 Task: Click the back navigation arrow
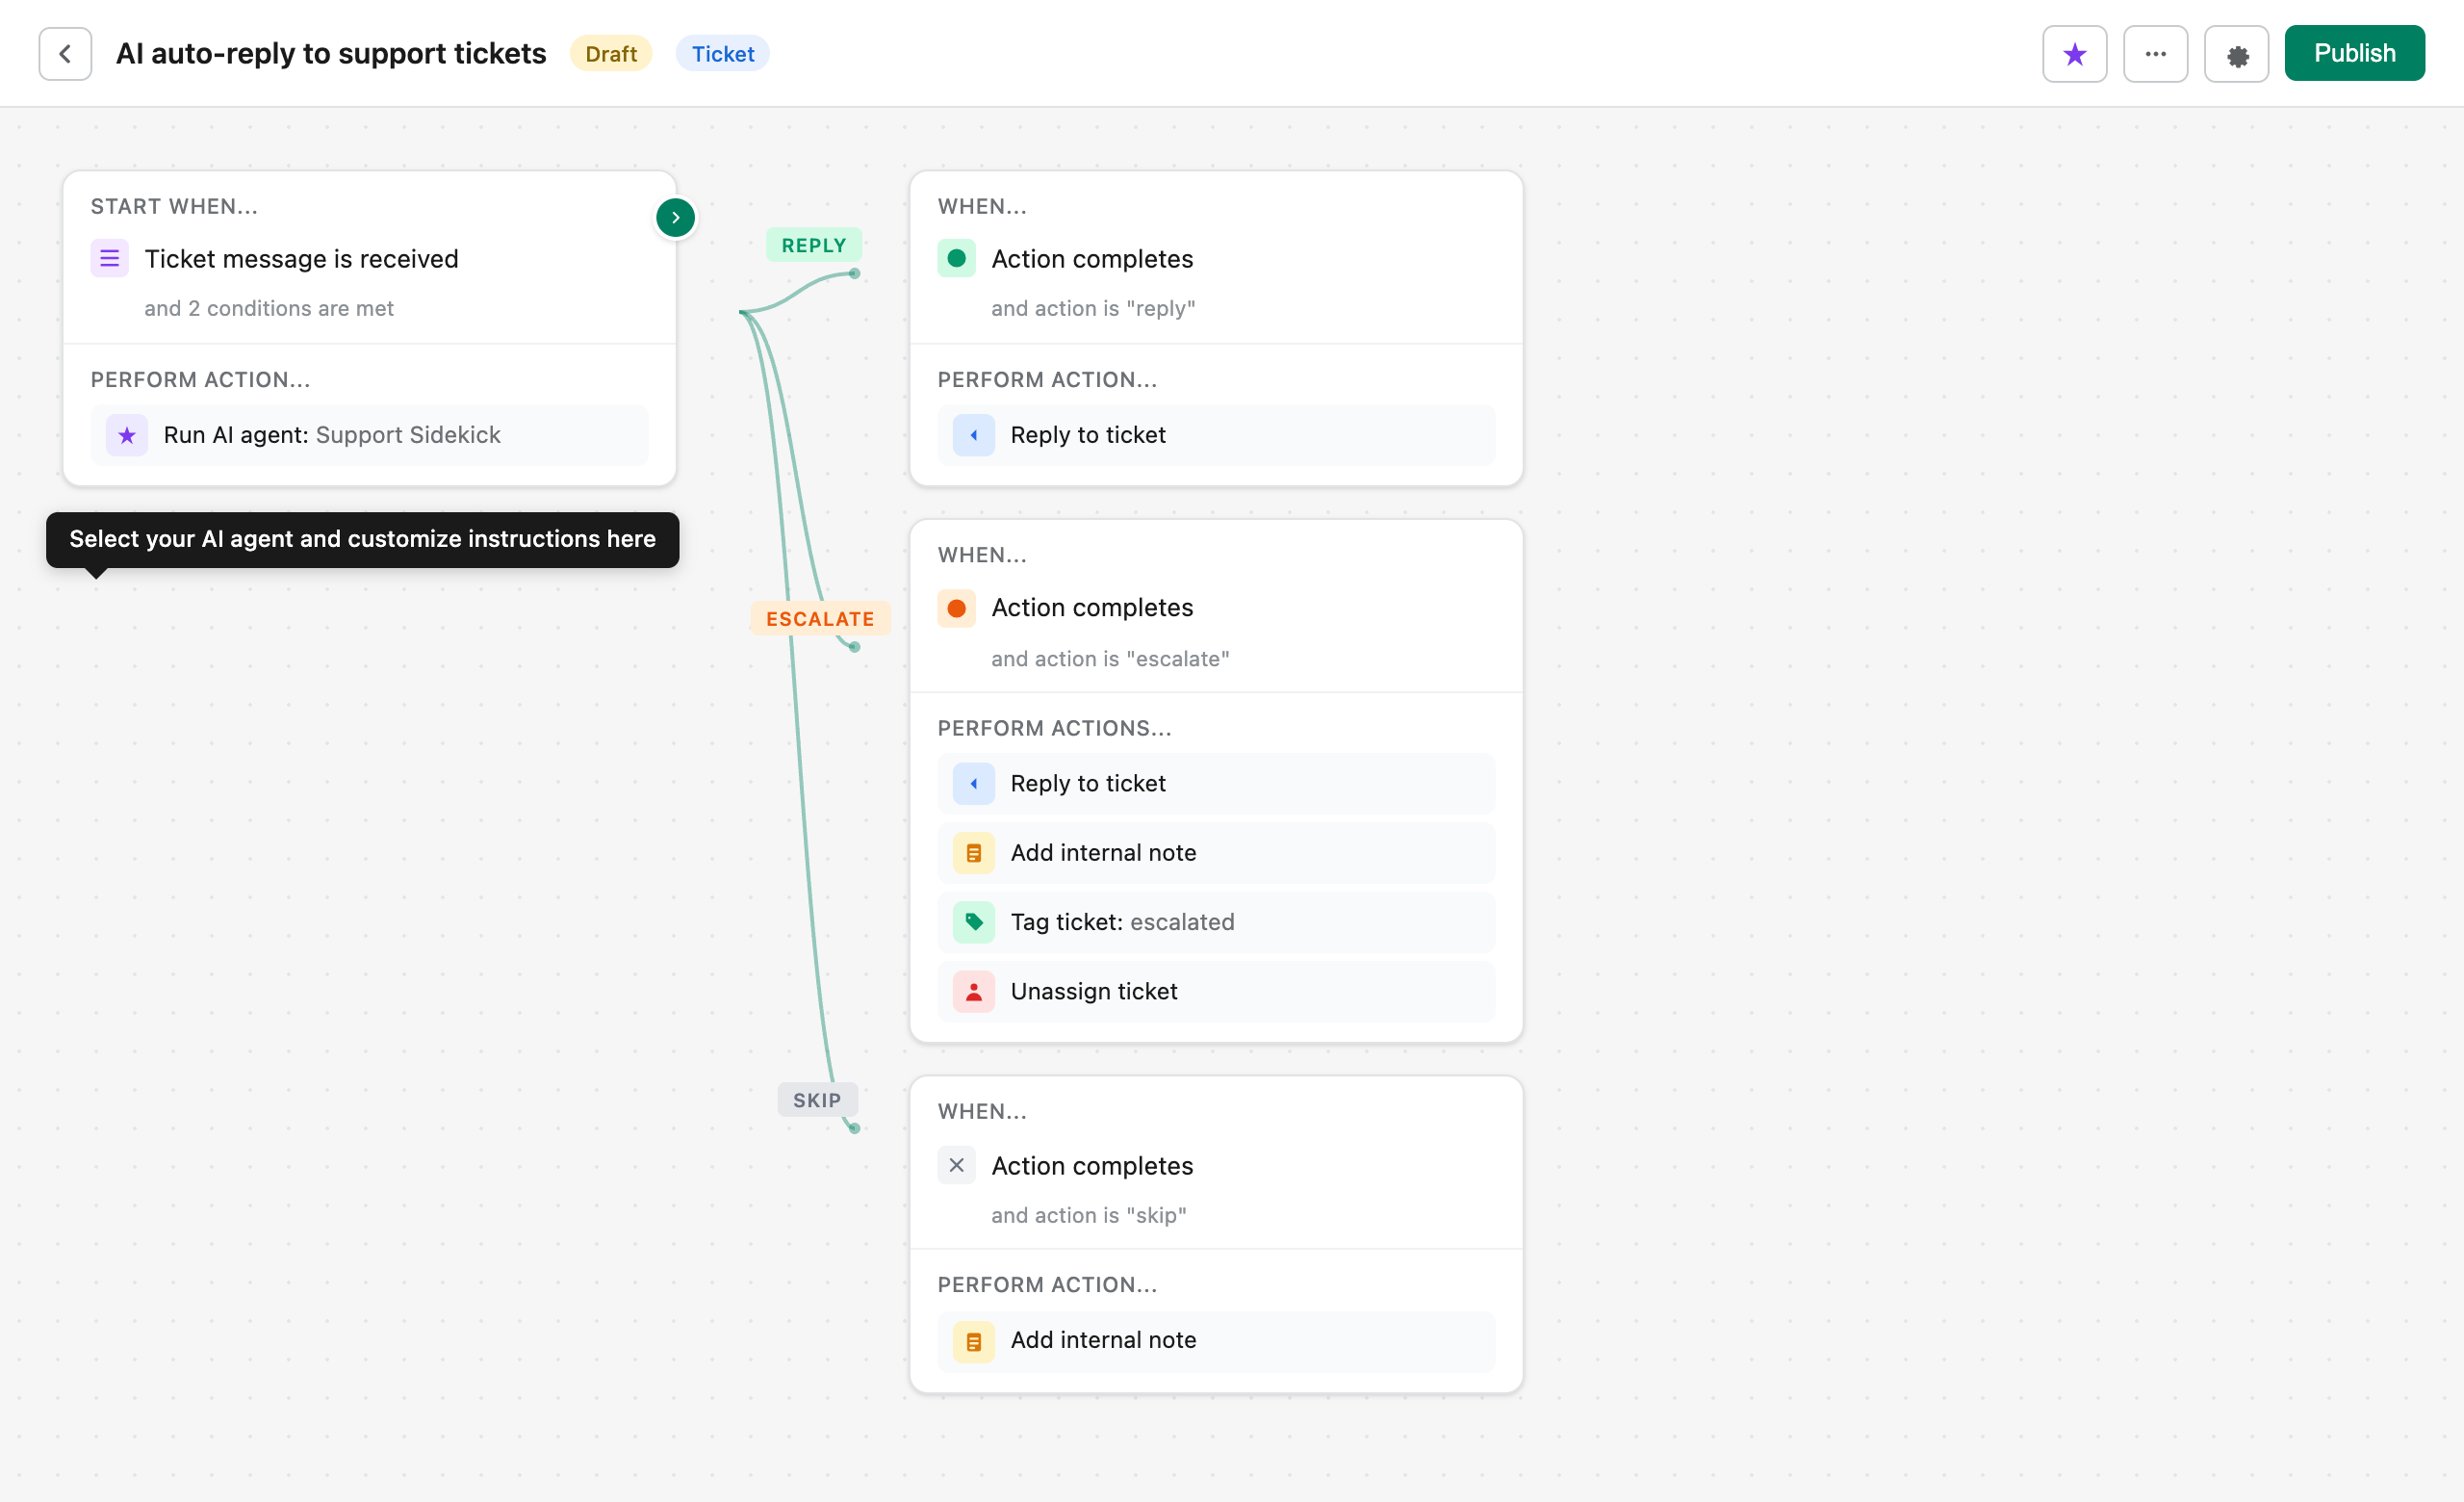click(64, 53)
